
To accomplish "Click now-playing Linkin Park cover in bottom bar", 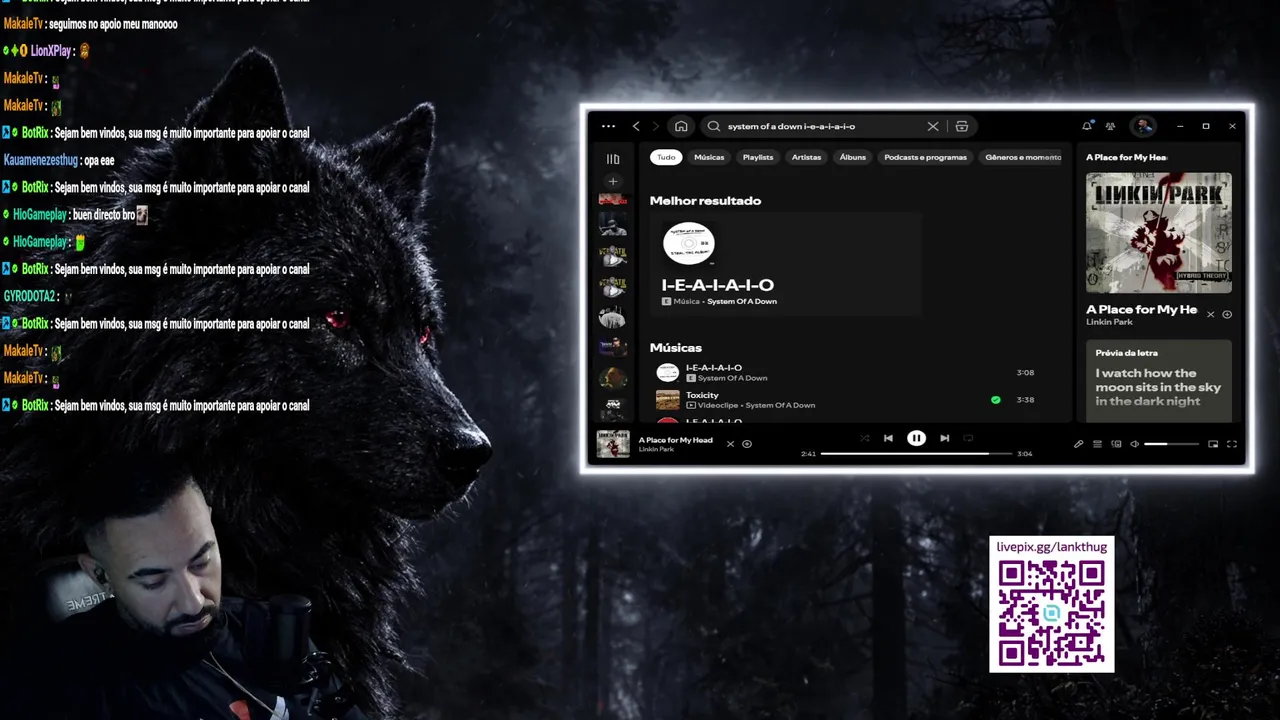I will point(613,444).
